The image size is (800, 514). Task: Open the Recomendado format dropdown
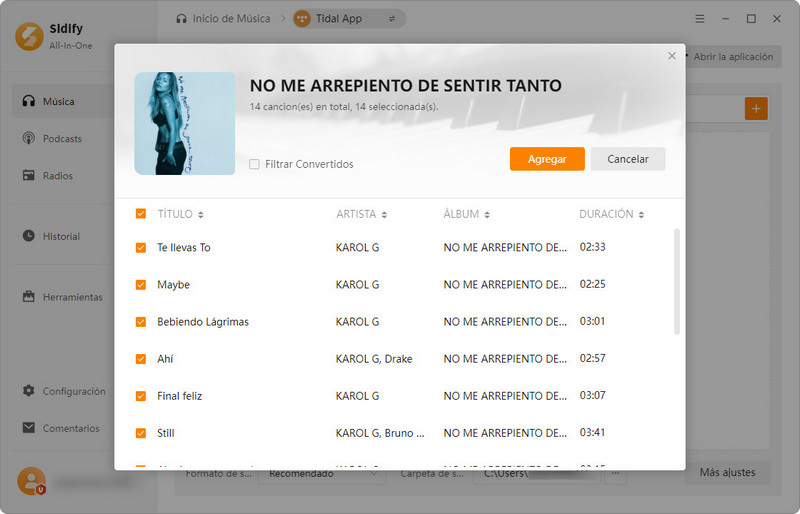pos(322,474)
